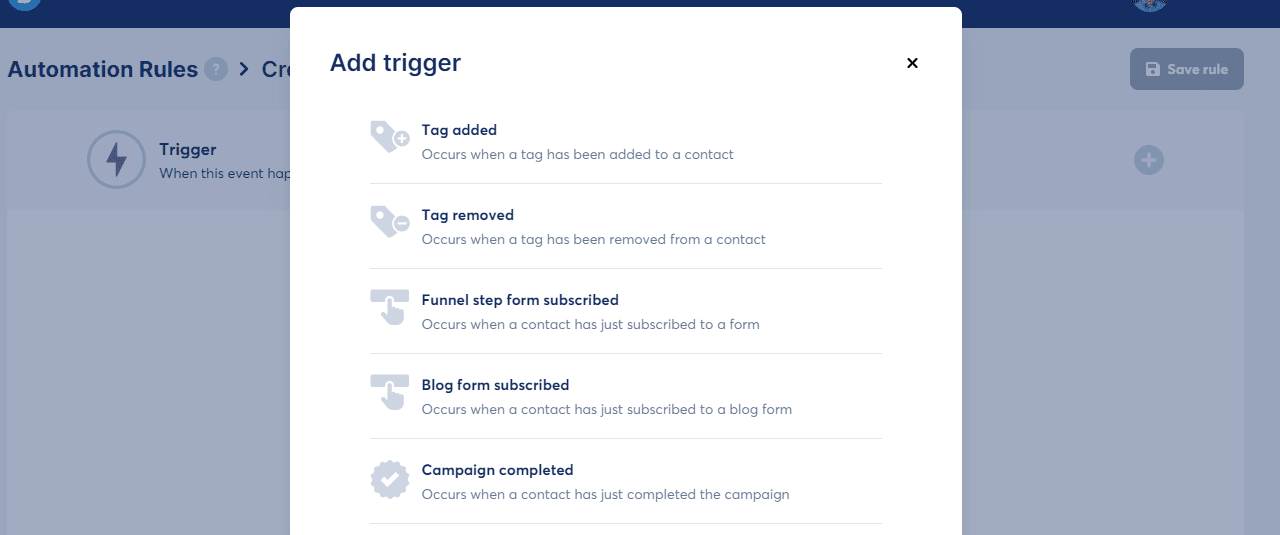The image size is (1280, 535).
Task: Click the Funnel step form subscribed hand icon
Action: pos(389,307)
